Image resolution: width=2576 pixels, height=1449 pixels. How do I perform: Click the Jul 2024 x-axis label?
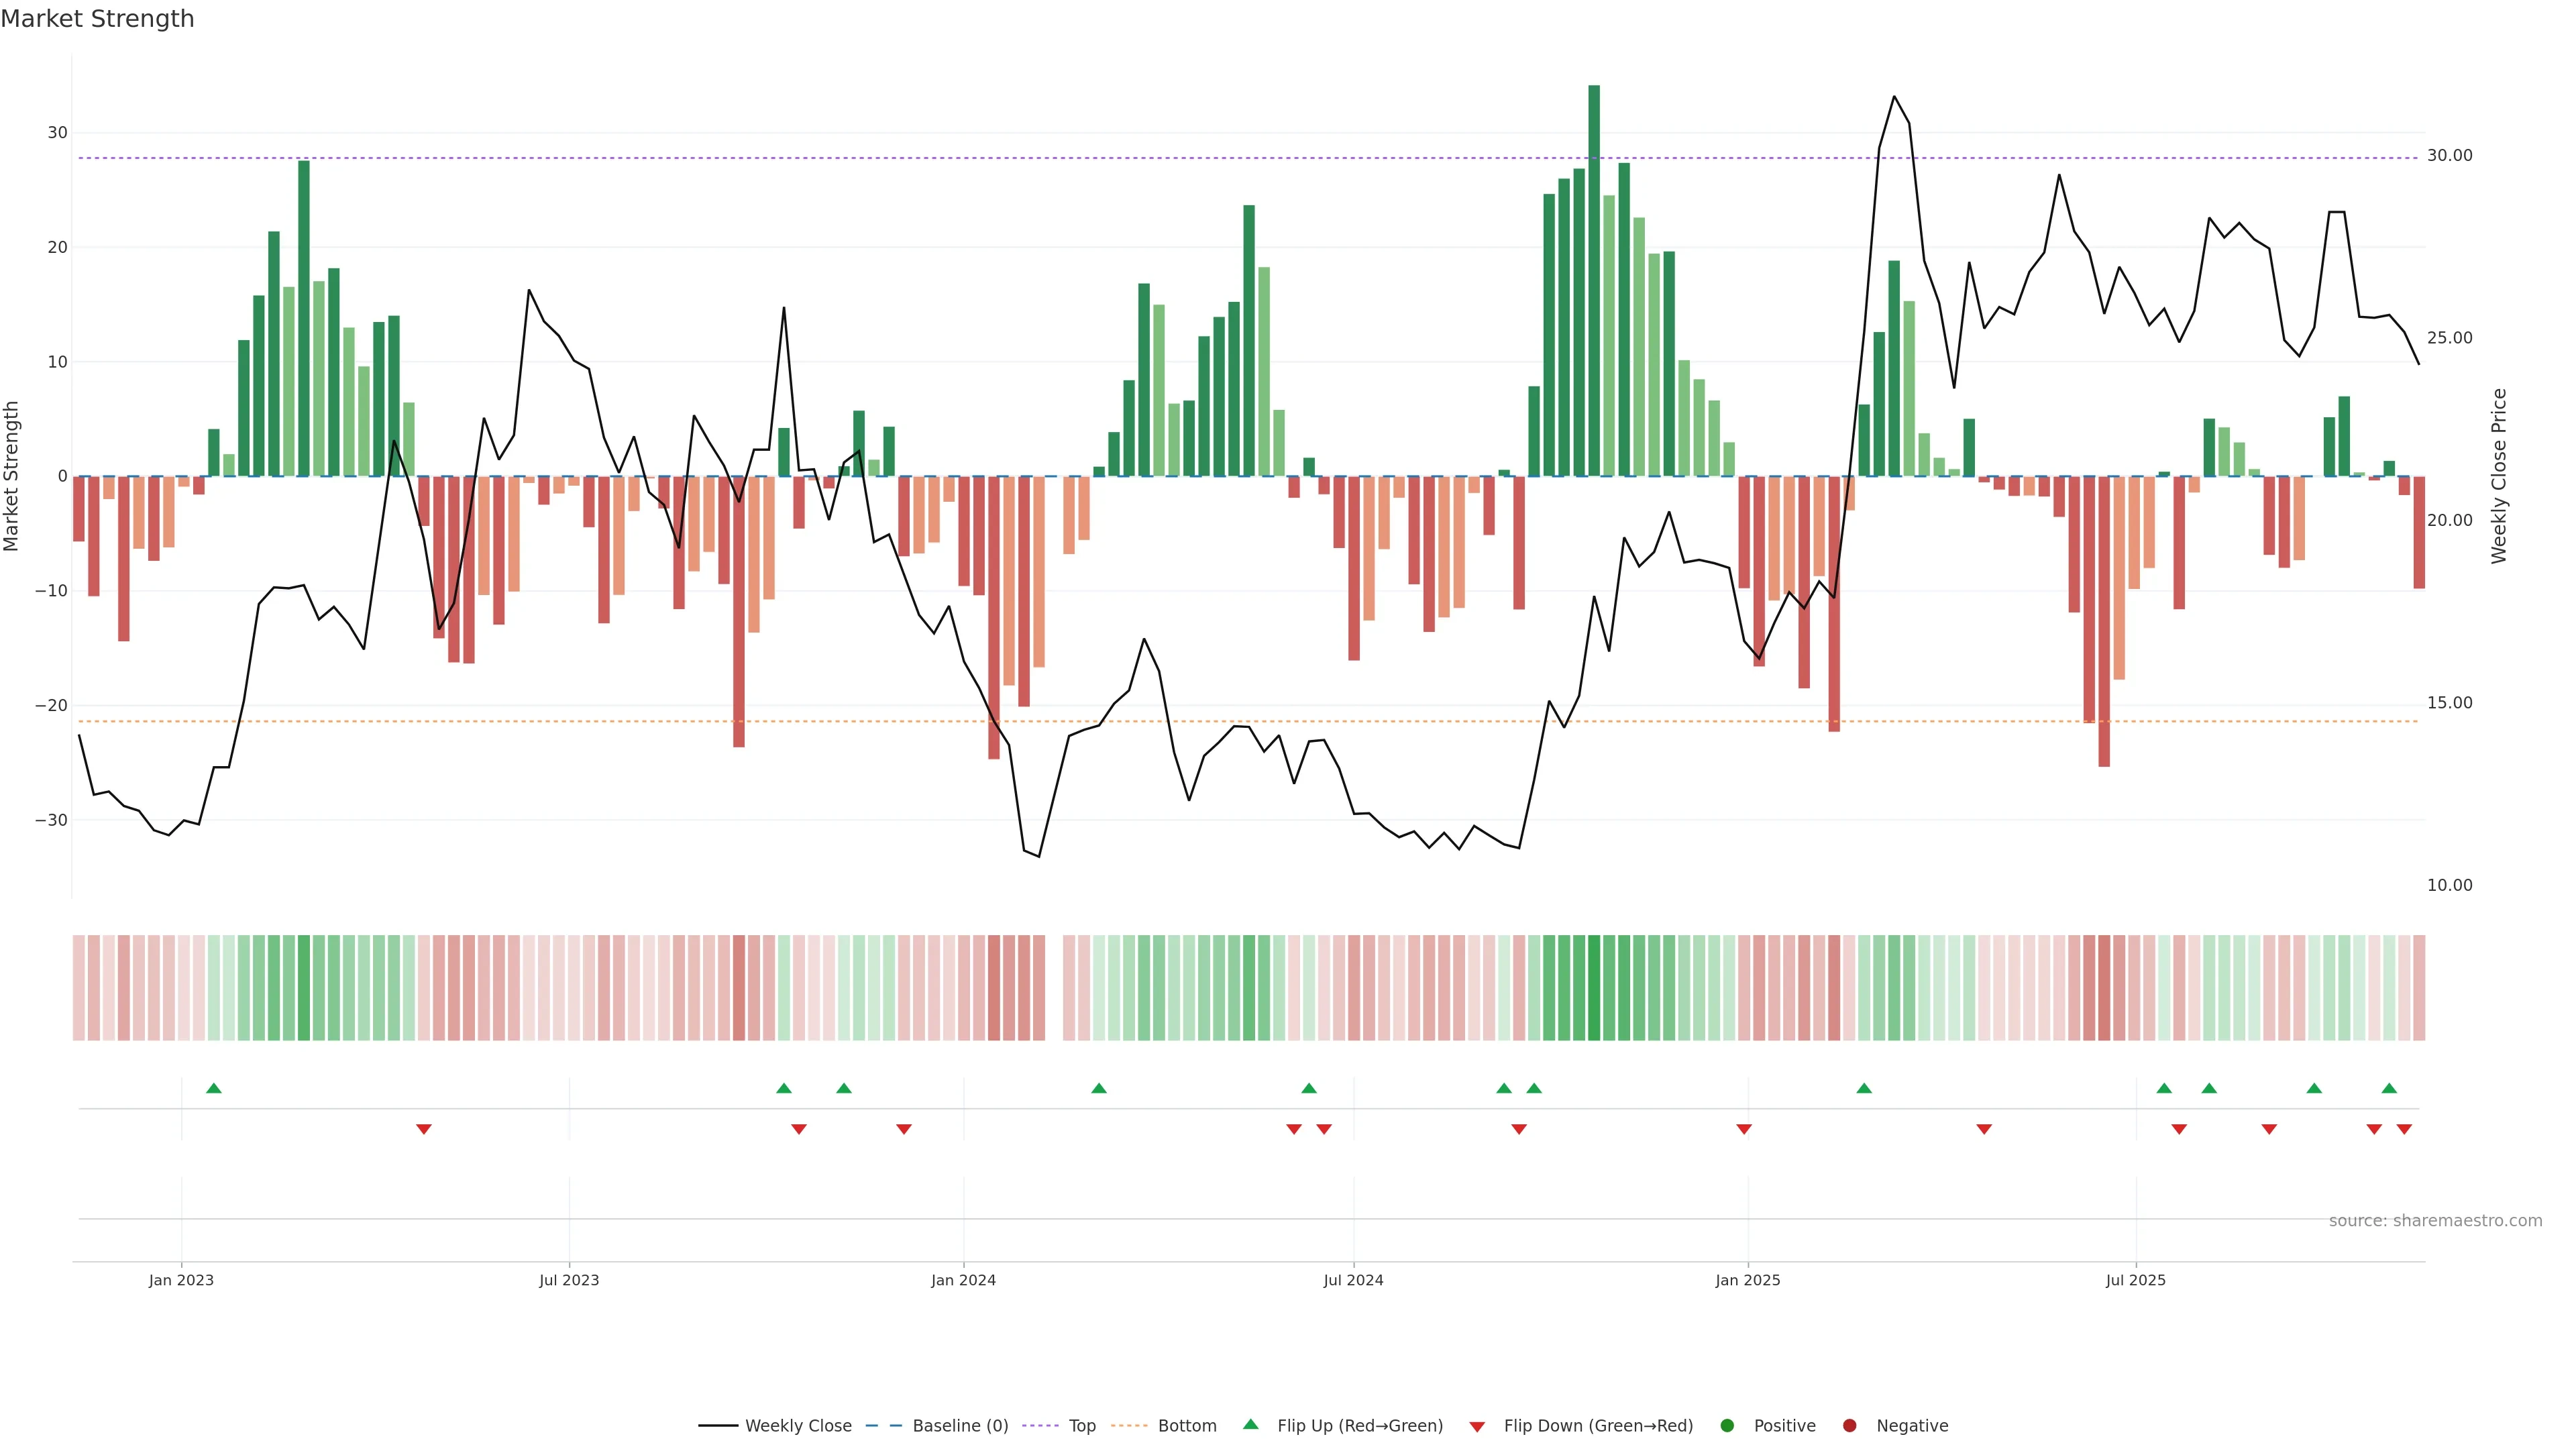[x=1353, y=1280]
